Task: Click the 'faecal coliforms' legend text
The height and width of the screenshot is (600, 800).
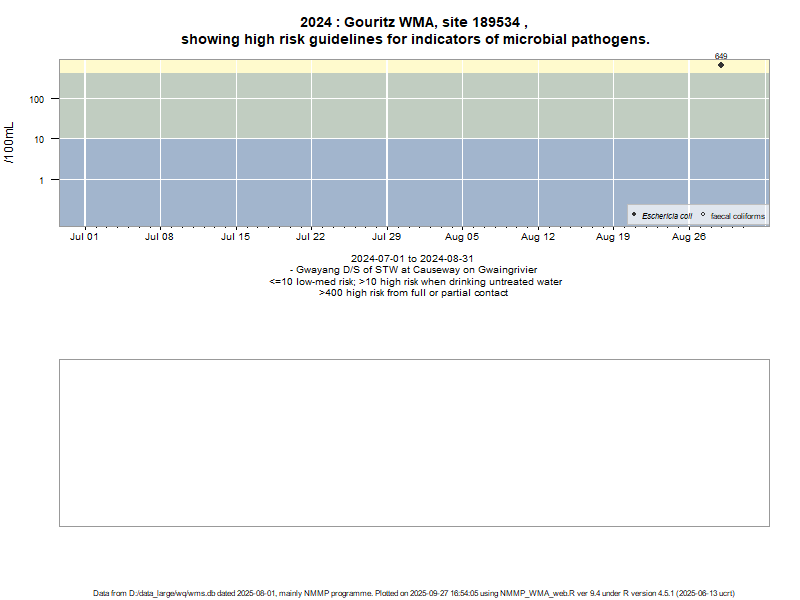Action: coord(737,216)
